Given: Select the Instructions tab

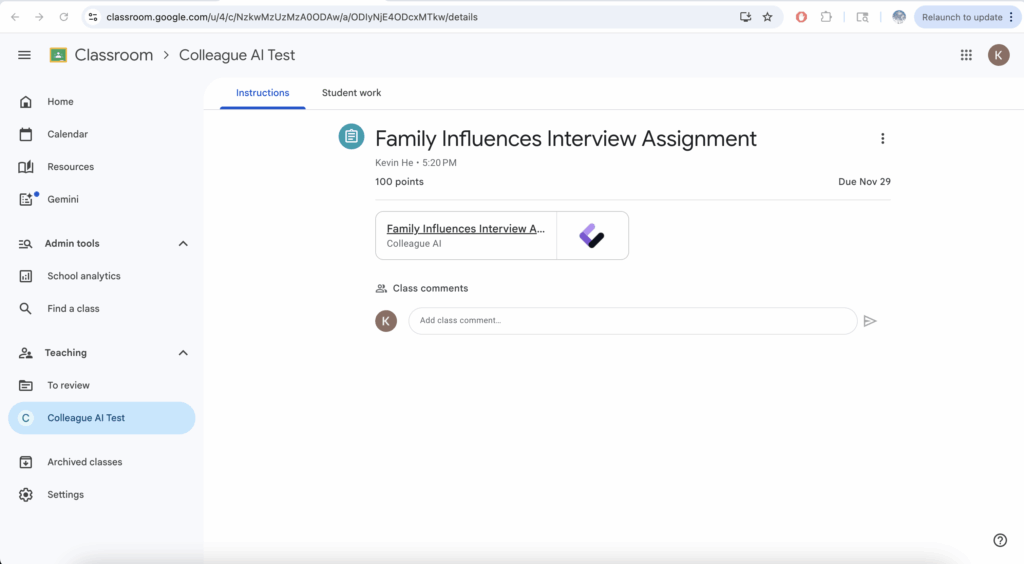Looking at the screenshot, I should tap(262, 93).
